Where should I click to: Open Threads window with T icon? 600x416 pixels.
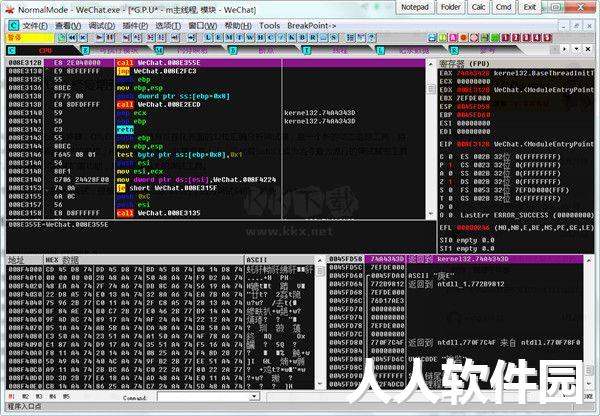(239, 38)
